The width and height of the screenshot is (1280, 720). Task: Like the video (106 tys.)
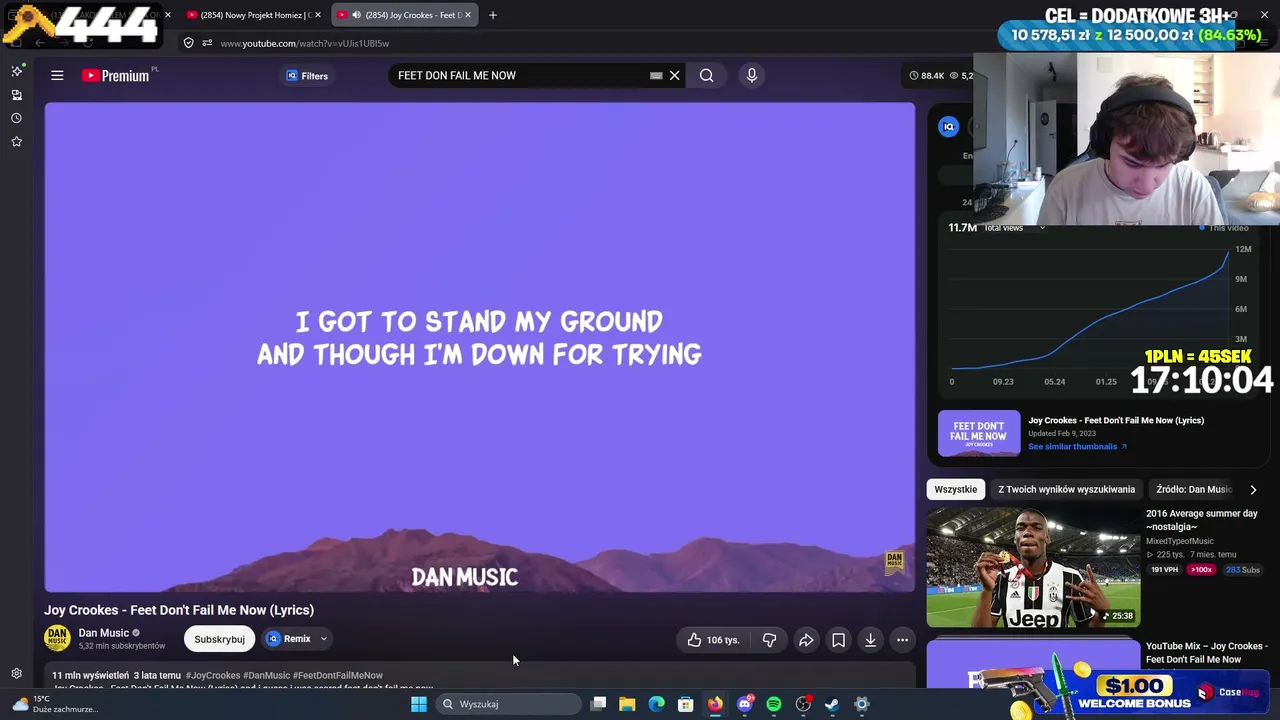pyautogui.click(x=713, y=640)
